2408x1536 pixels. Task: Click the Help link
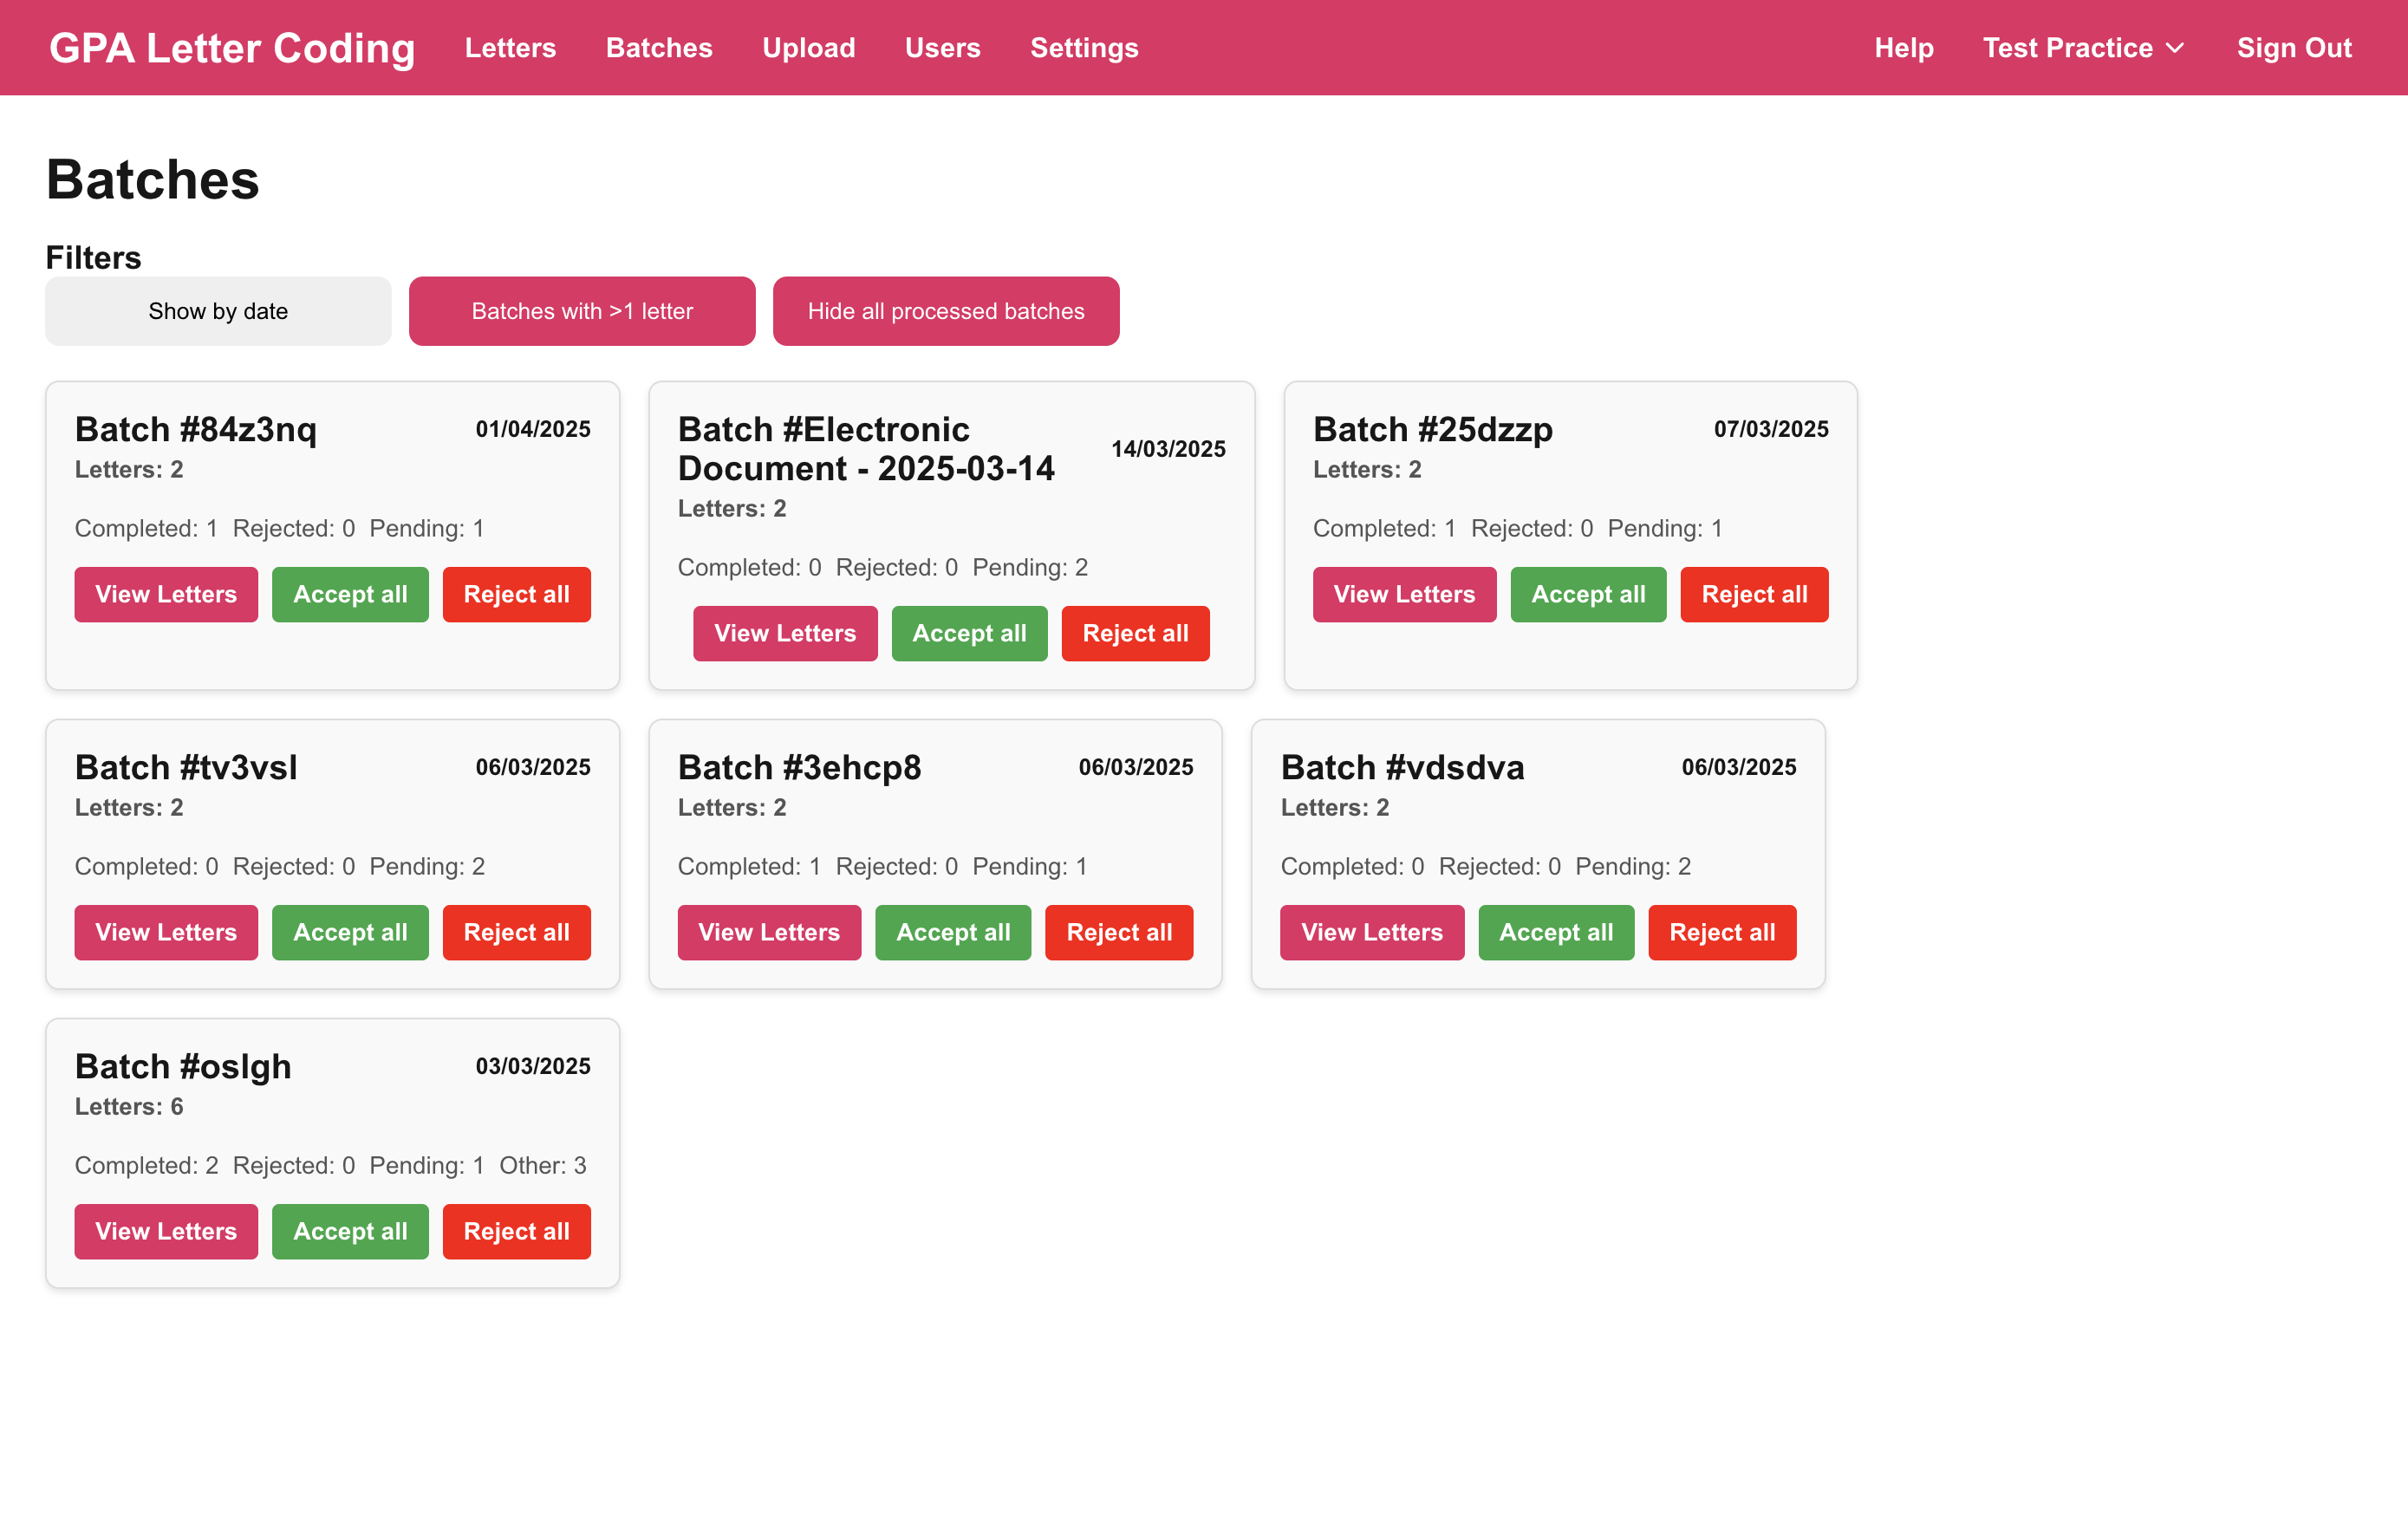pyautogui.click(x=1903, y=48)
